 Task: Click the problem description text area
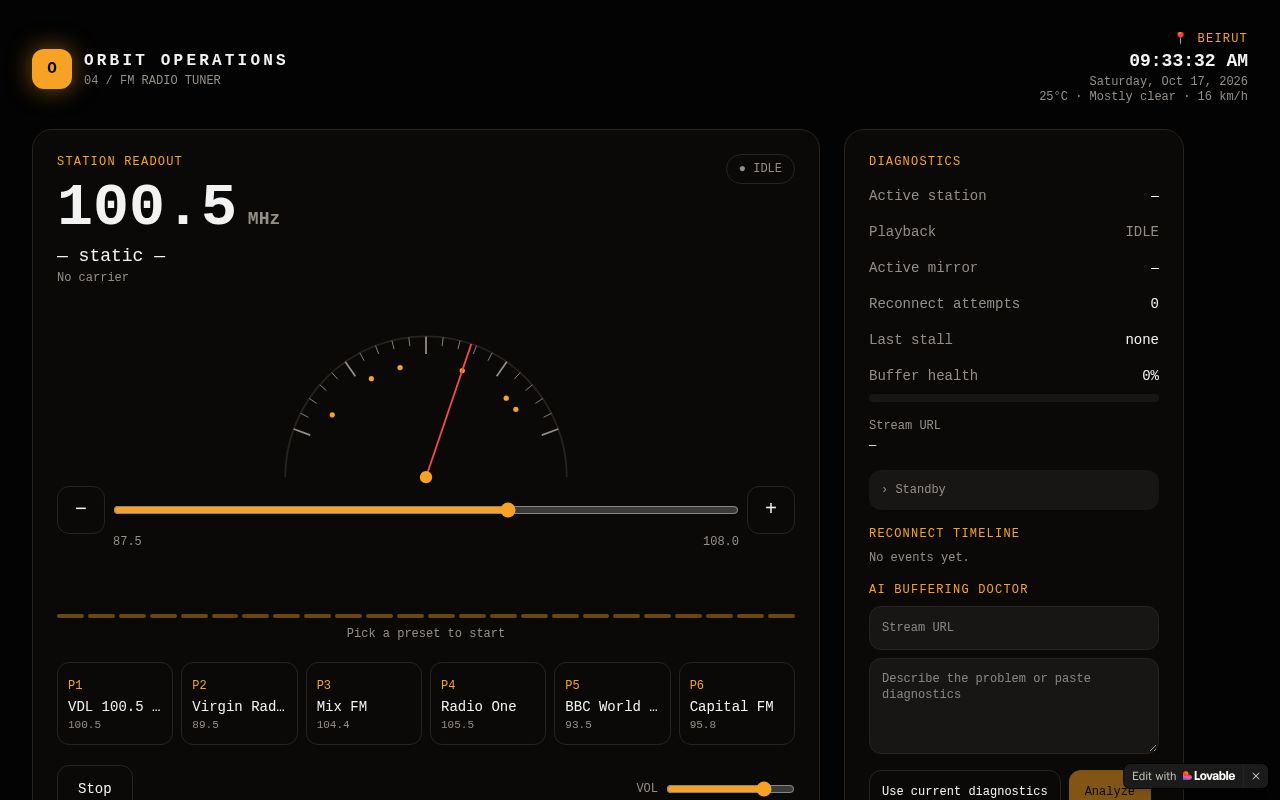tap(1014, 706)
